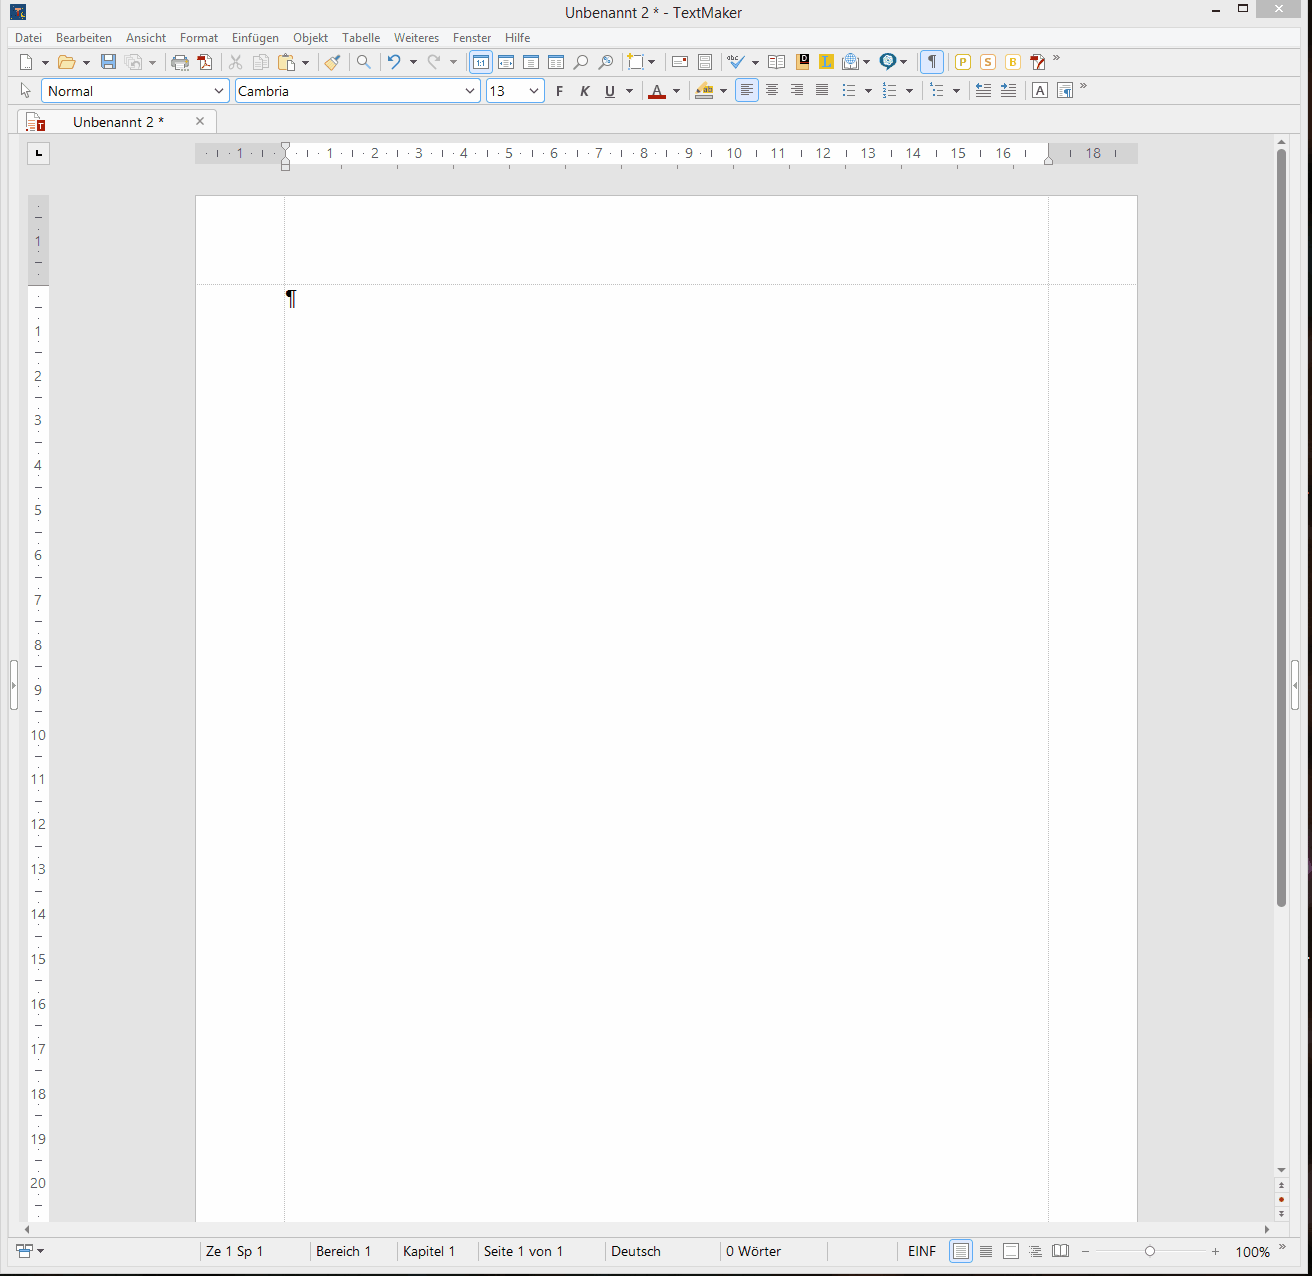This screenshot has width=1312, height=1276.
Task: Open the Langenscheidt yellow L icon
Action: point(826,62)
